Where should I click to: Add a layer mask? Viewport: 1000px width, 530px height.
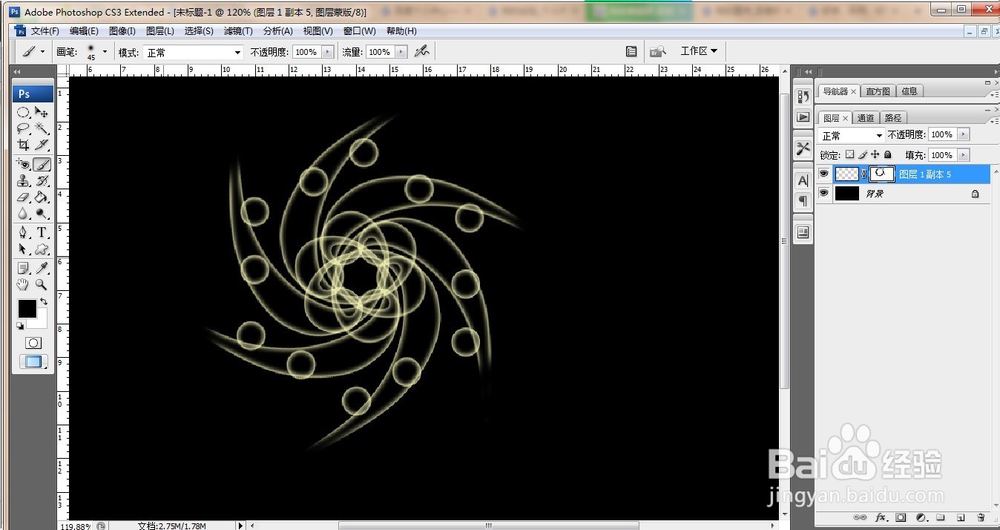point(901,517)
